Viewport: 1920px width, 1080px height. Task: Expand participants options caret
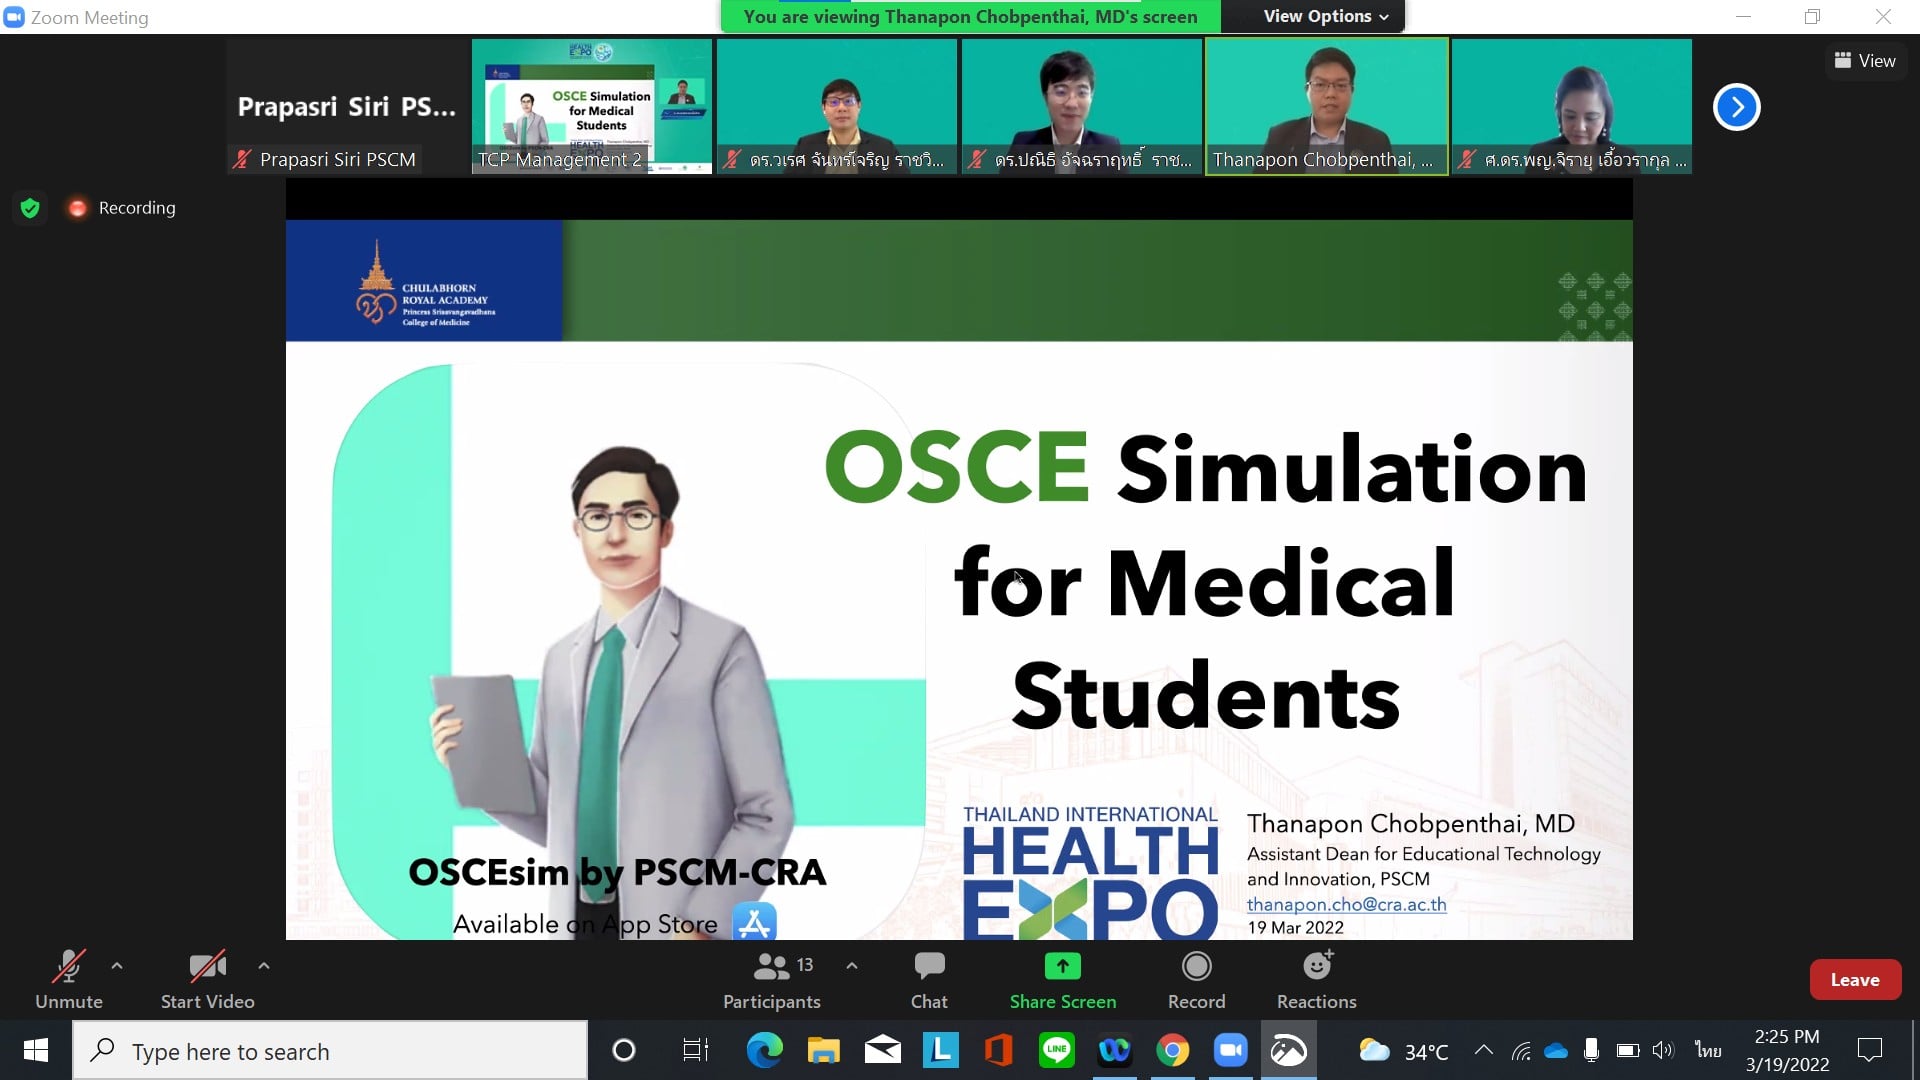coord(852,966)
